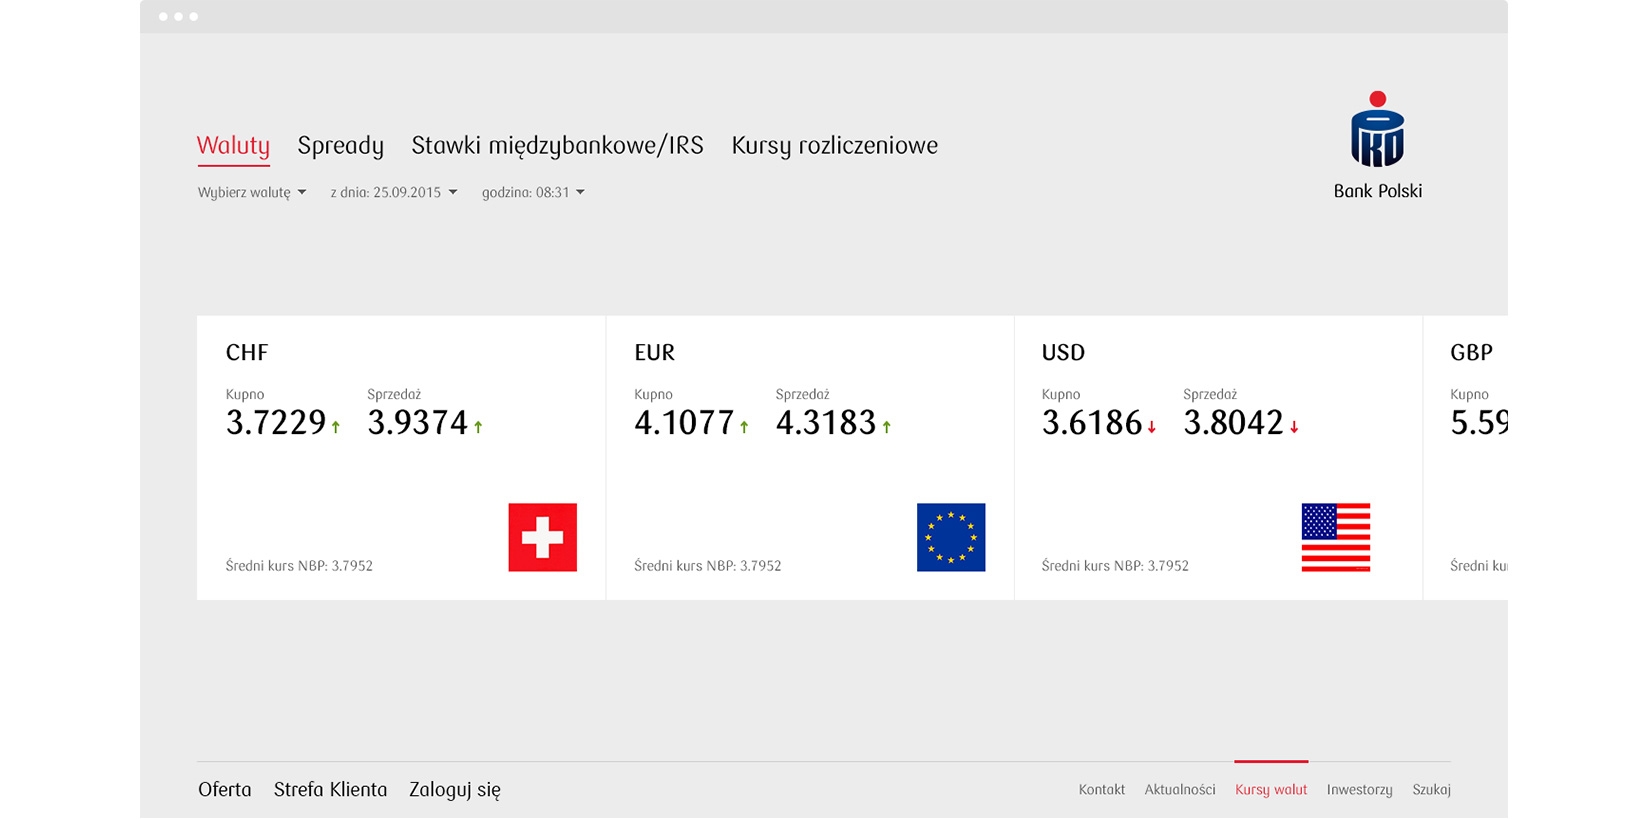This screenshot has height=819, width=1646.
Task: Click USD Sprzedaż rate 3.8042
Action: [x=1234, y=423]
